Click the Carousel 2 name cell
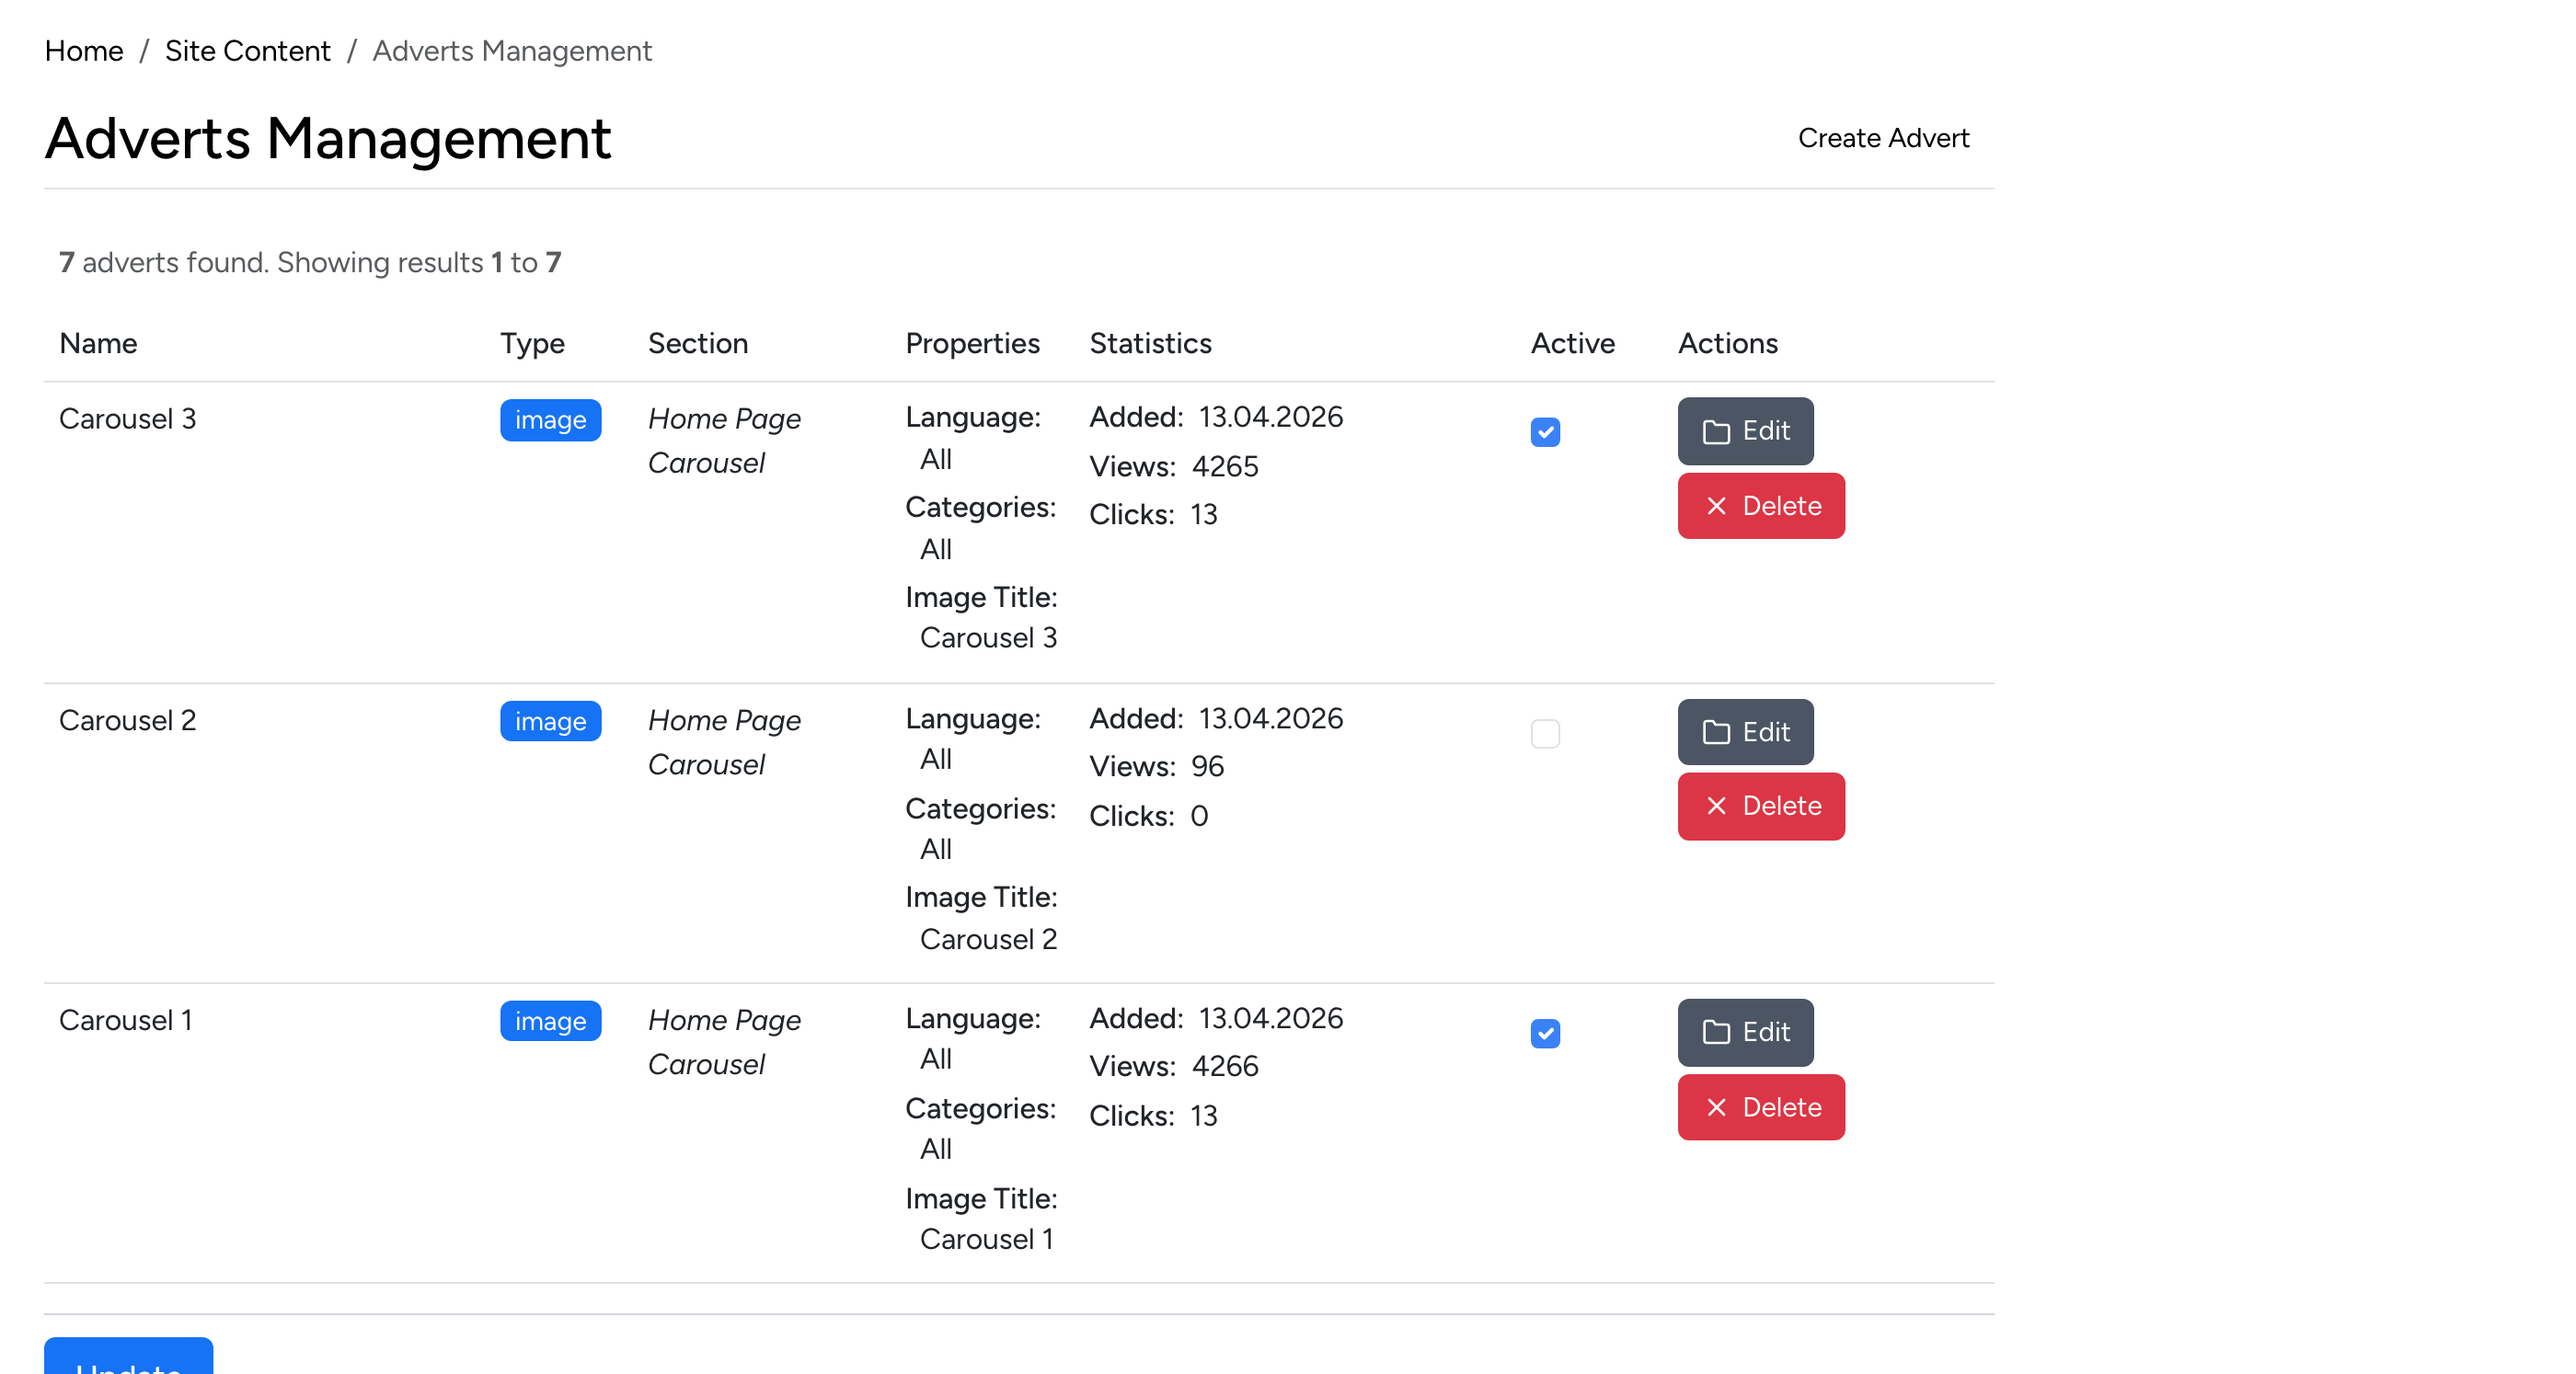2576x1374 pixels. point(127,720)
